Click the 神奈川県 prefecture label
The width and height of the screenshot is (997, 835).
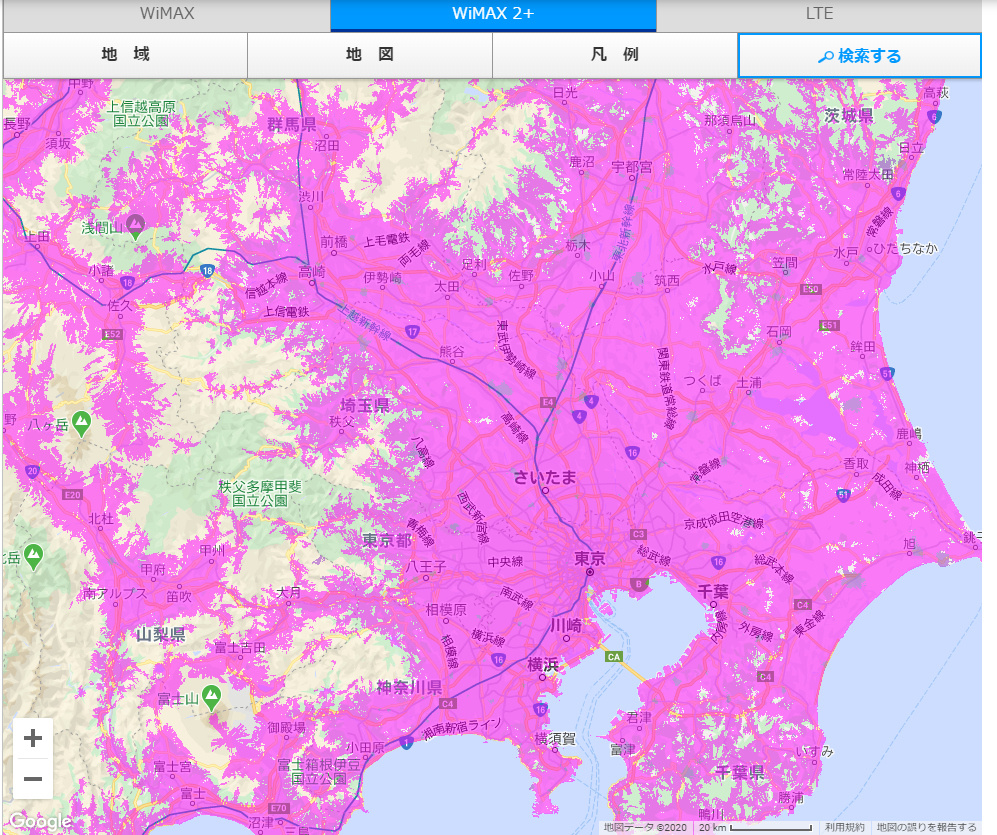tap(409, 687)
